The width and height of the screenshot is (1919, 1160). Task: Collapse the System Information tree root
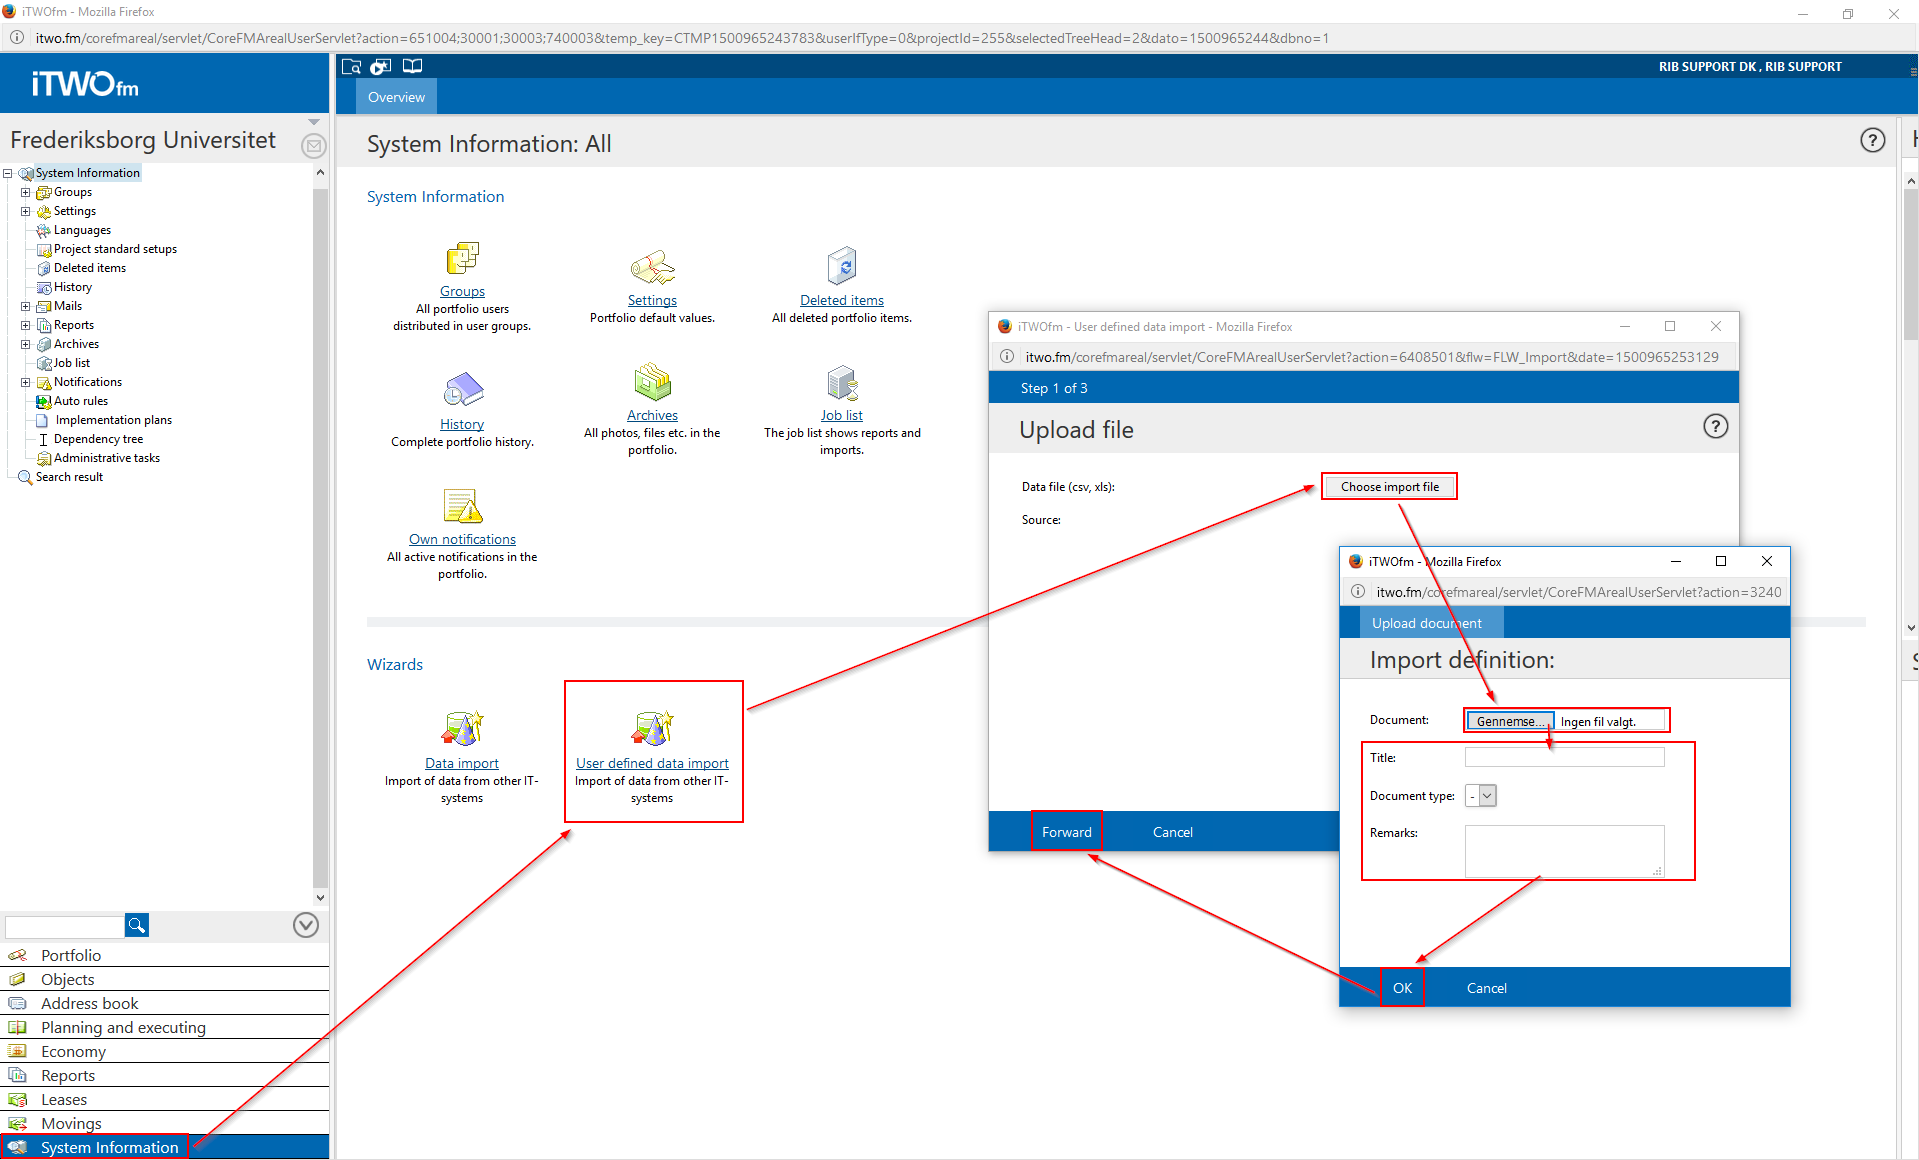coord(8,173)
